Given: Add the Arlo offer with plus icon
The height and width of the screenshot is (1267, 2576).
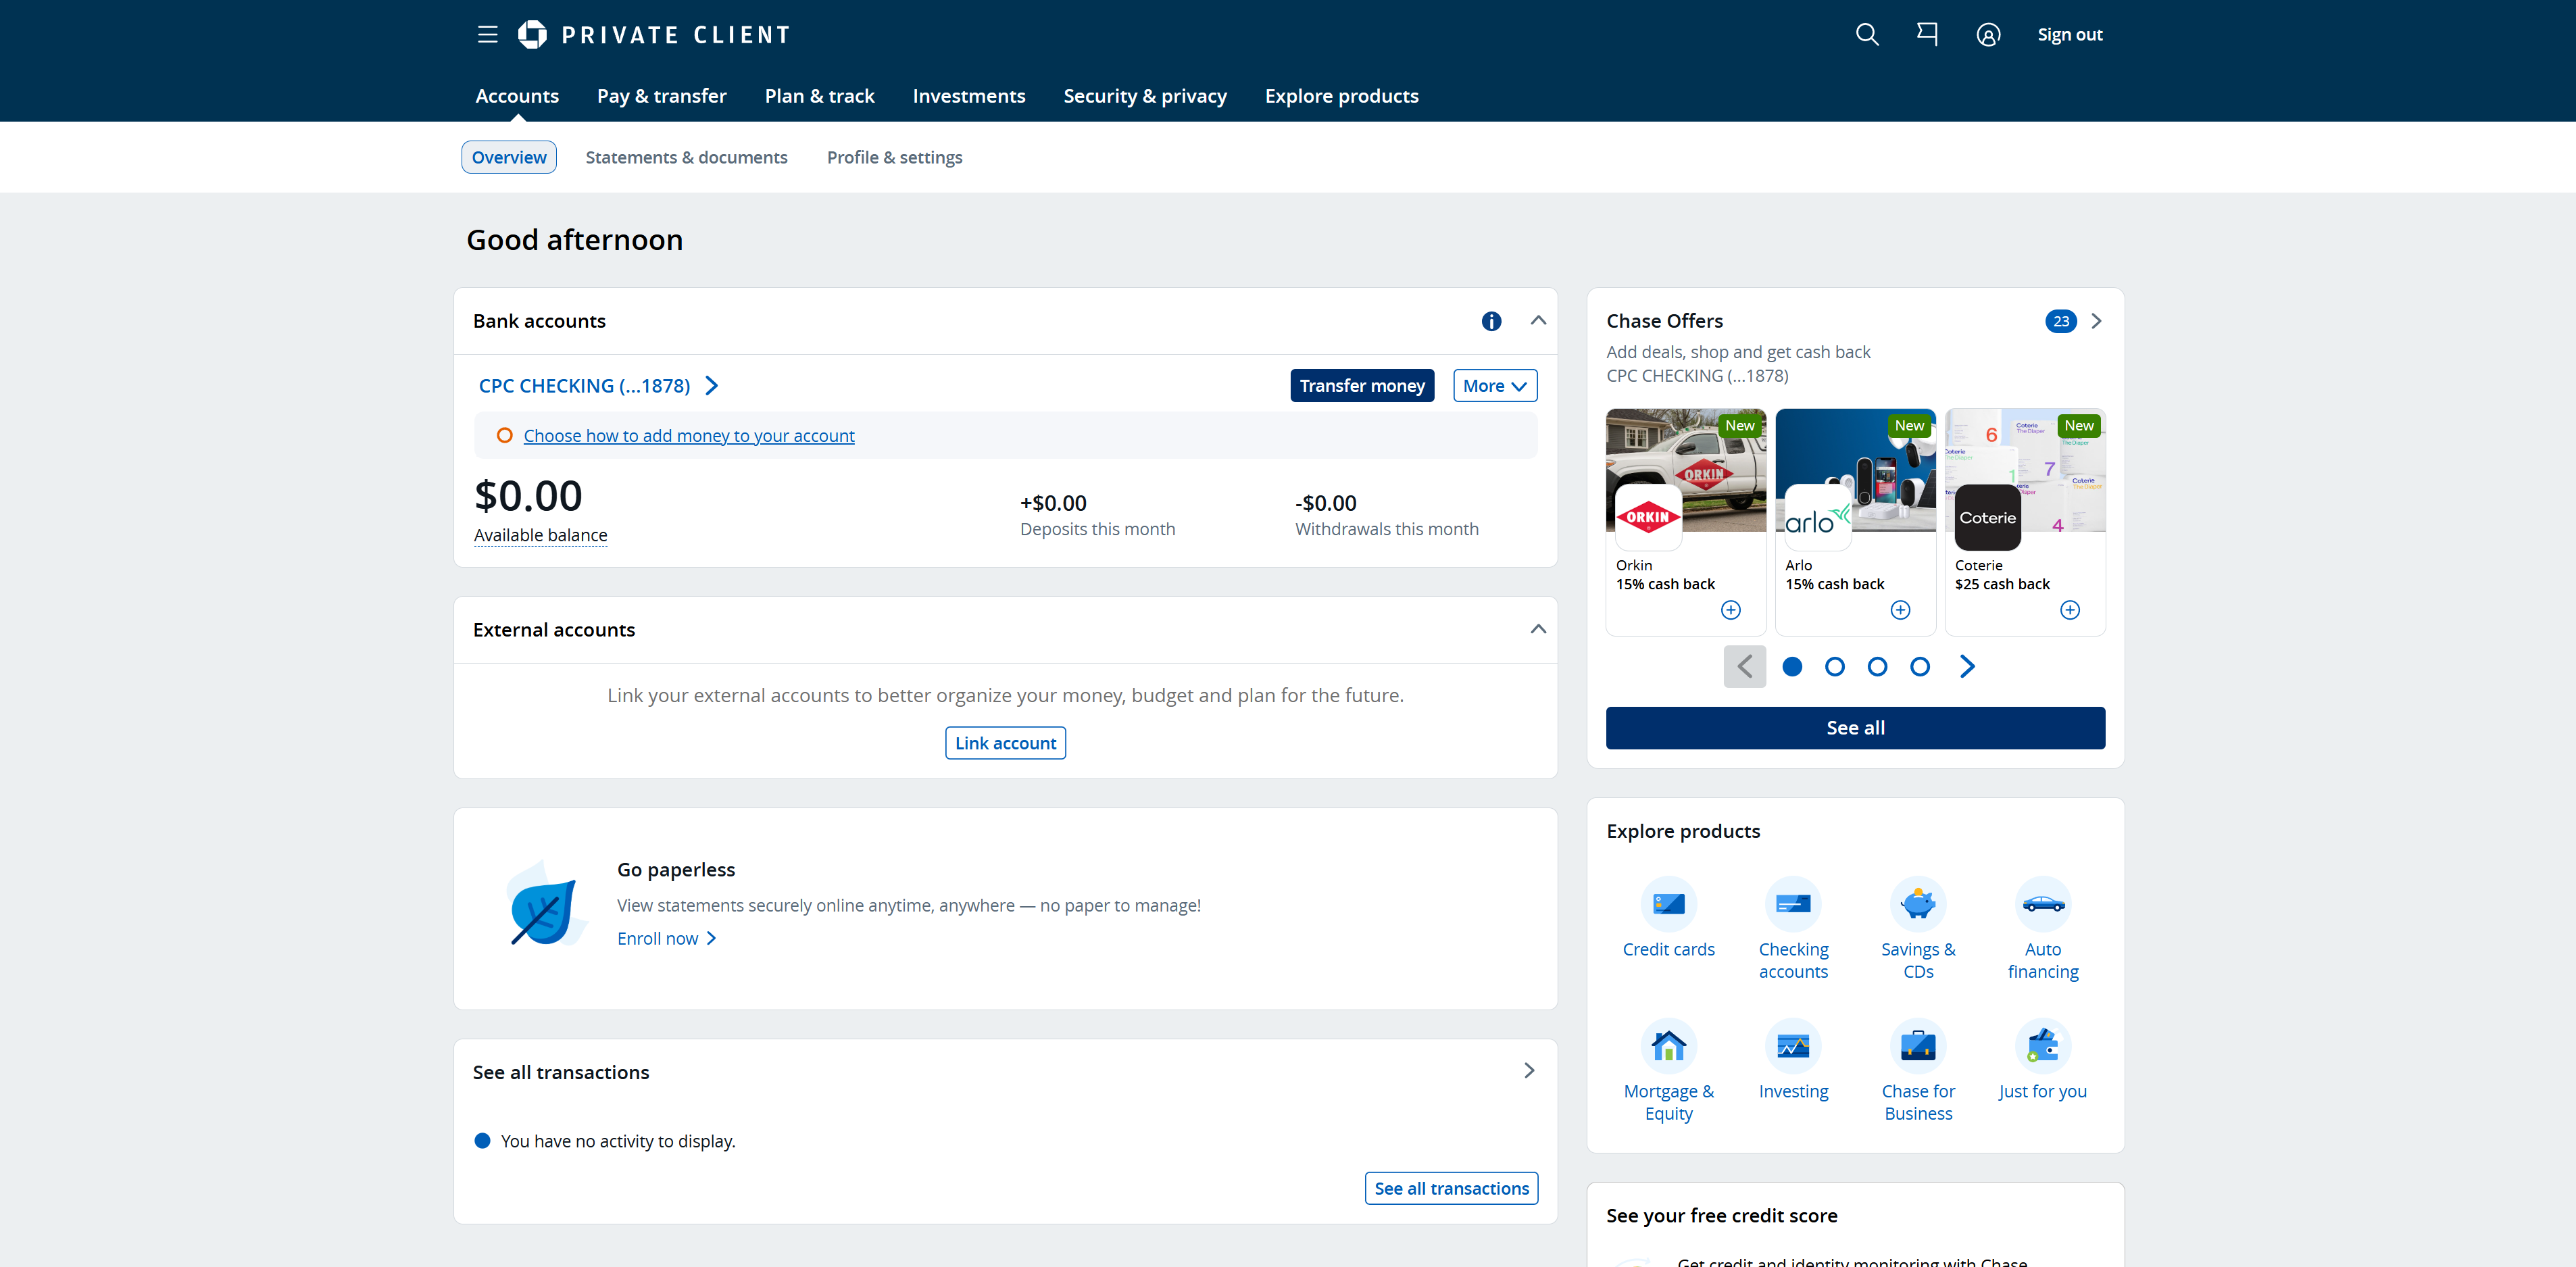Looking at the screenshot, I should click(1900, 610).
